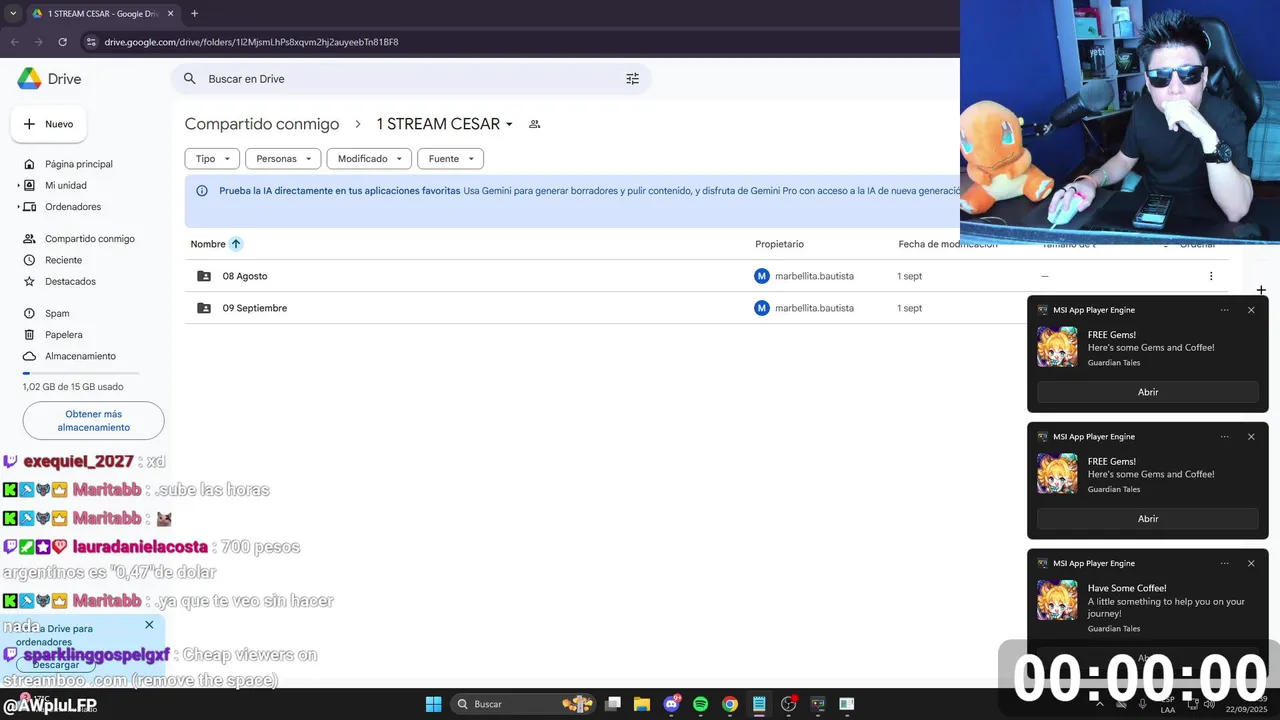1280x720 pixels.
Task: Click Abrir on first FREE Gems notification
Action: pos(1148,392)
